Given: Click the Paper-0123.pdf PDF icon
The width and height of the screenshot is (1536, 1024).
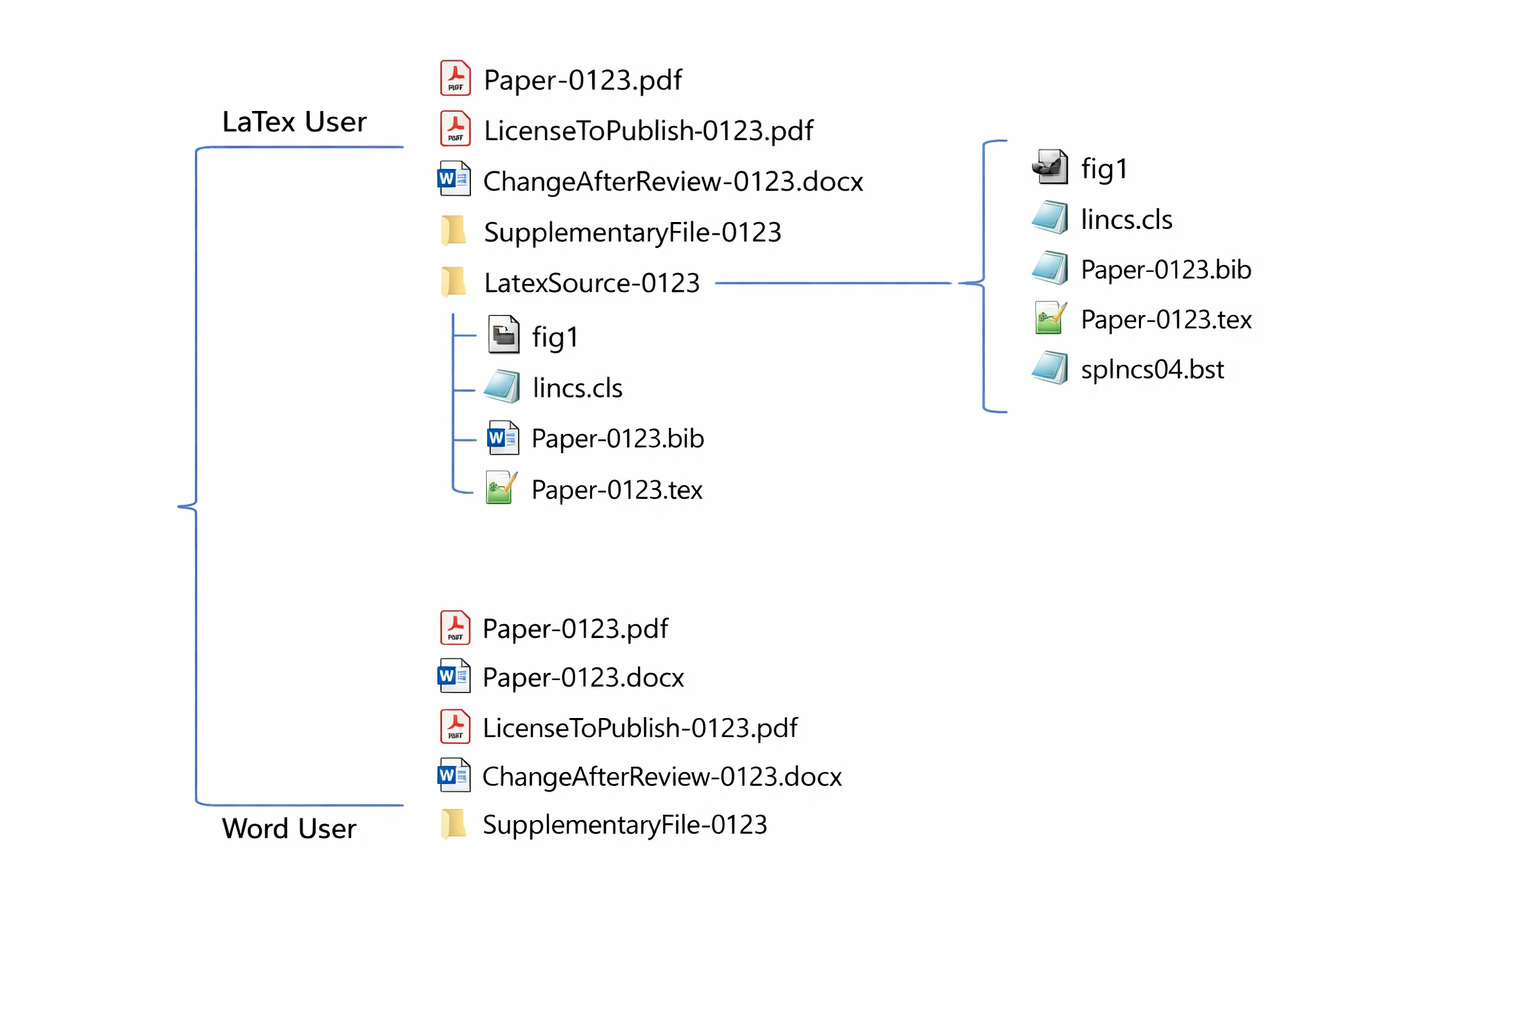Looking at the screenshot, I should tap(454, 77).
